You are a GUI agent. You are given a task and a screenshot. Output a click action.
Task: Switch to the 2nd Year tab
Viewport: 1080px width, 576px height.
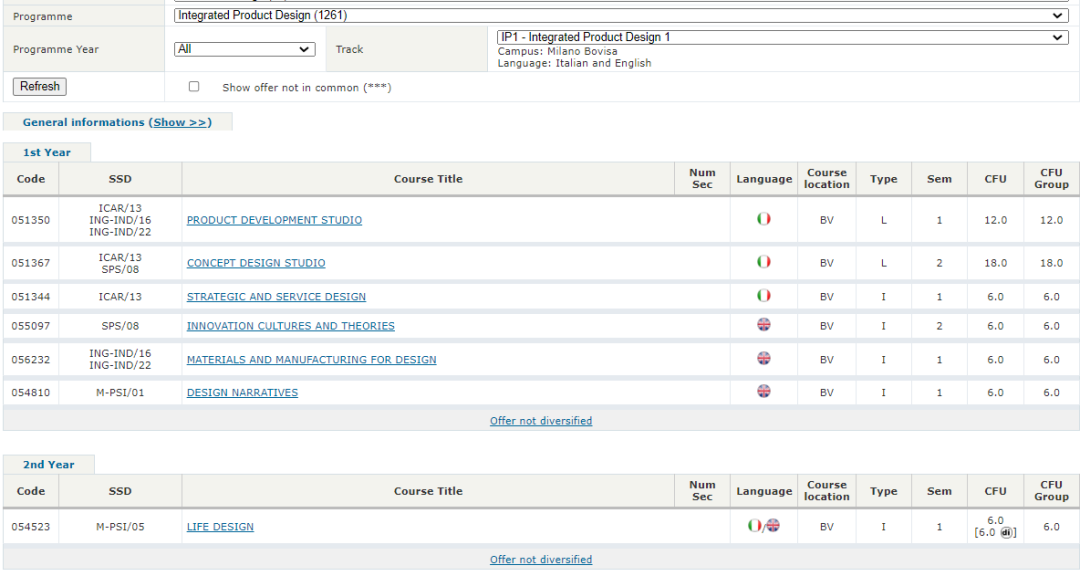(x=49, y=464)
